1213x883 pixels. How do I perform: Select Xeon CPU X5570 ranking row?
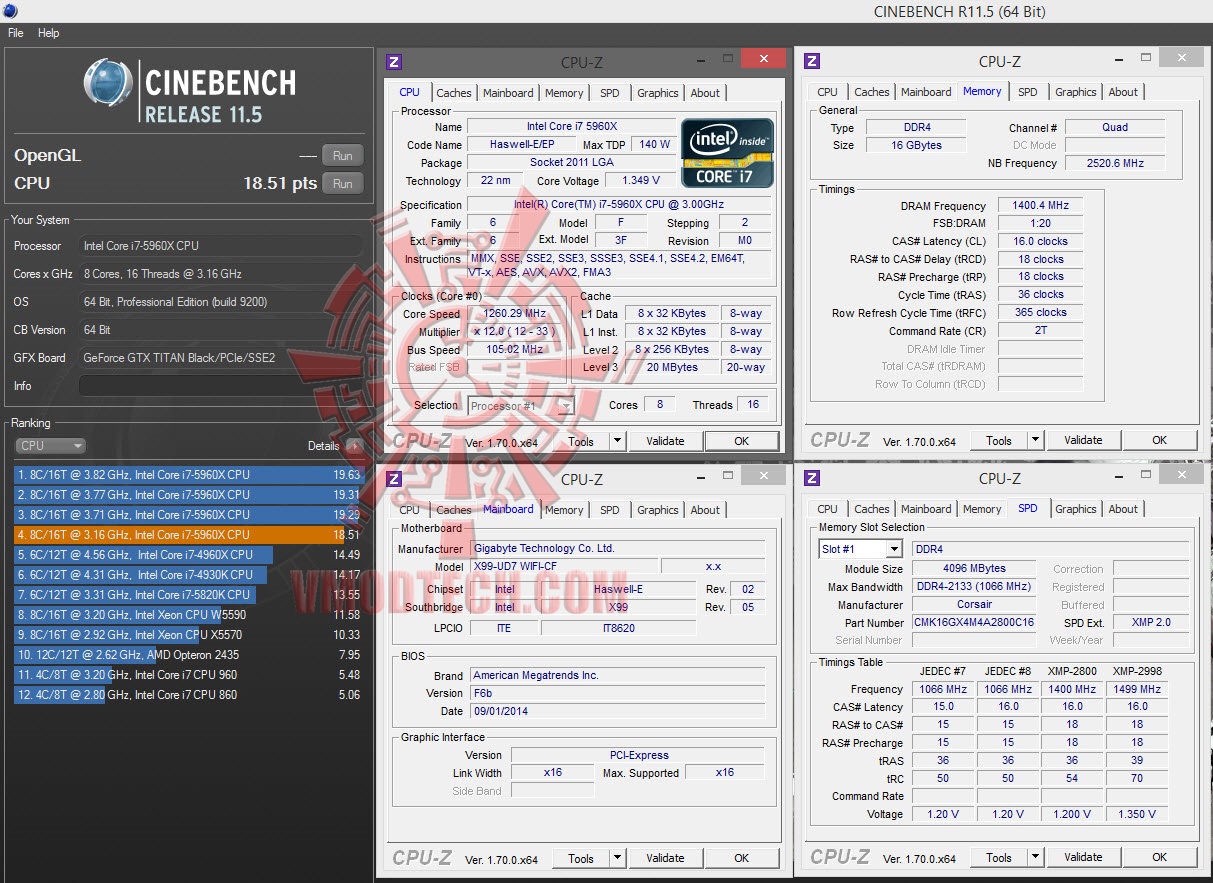(188, 635)
